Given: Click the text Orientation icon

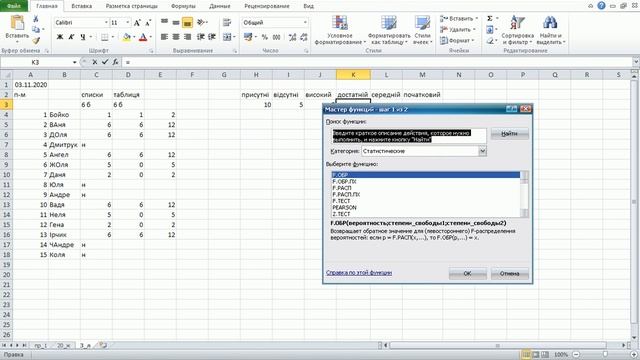Looking at the screenshot, I should click(x=201, y=22).
